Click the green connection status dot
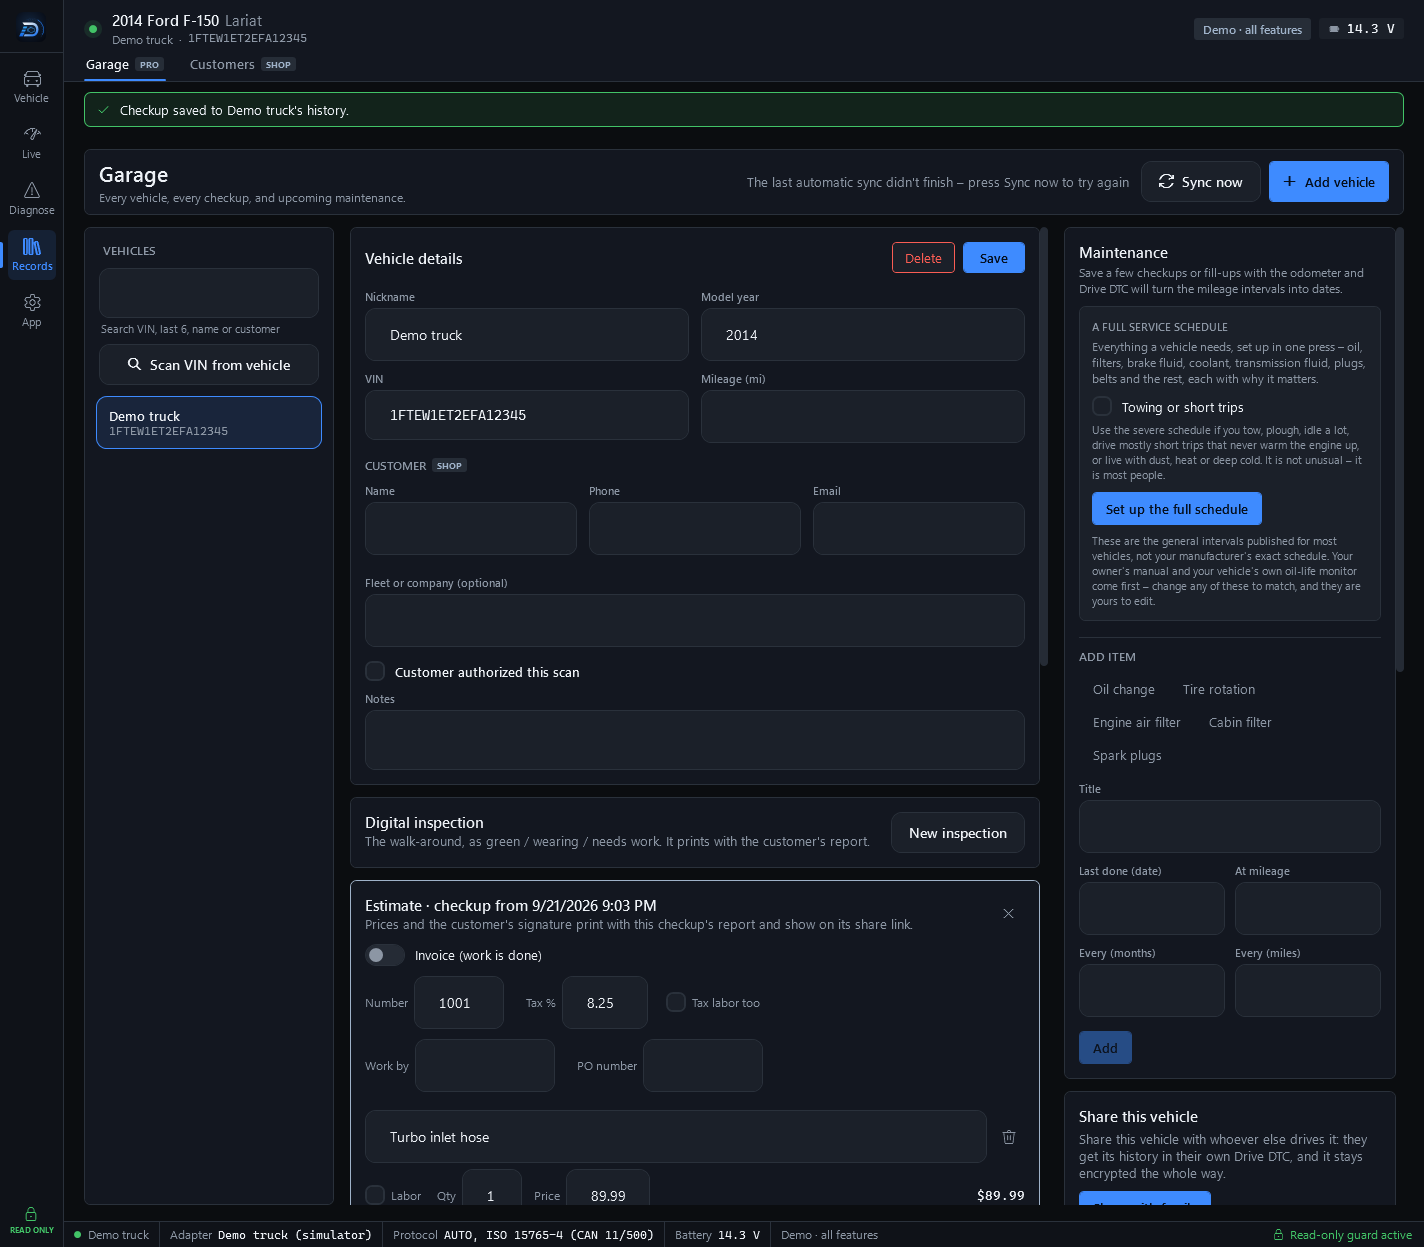1424x1247 pixels. (93, 29)
